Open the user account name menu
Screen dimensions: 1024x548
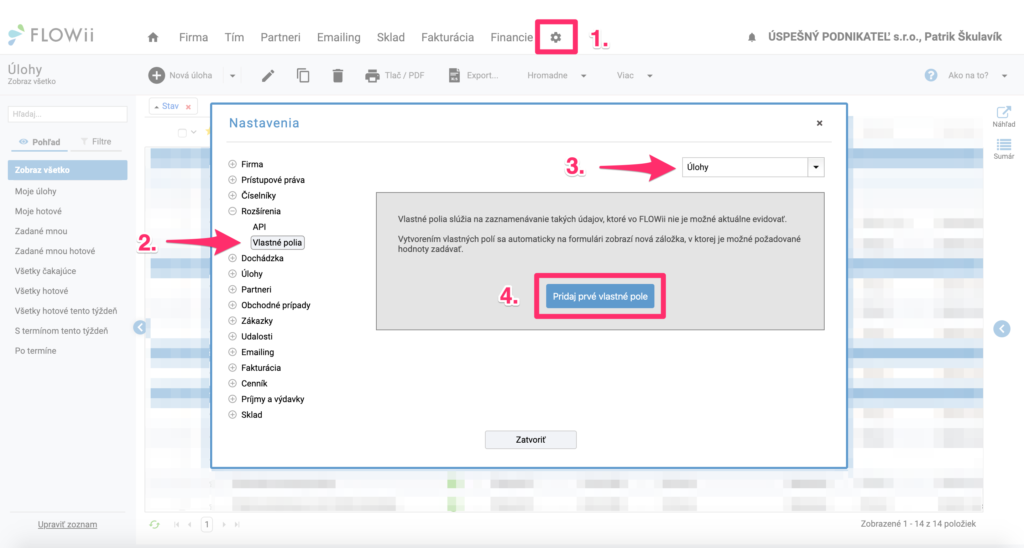point(884,37)
